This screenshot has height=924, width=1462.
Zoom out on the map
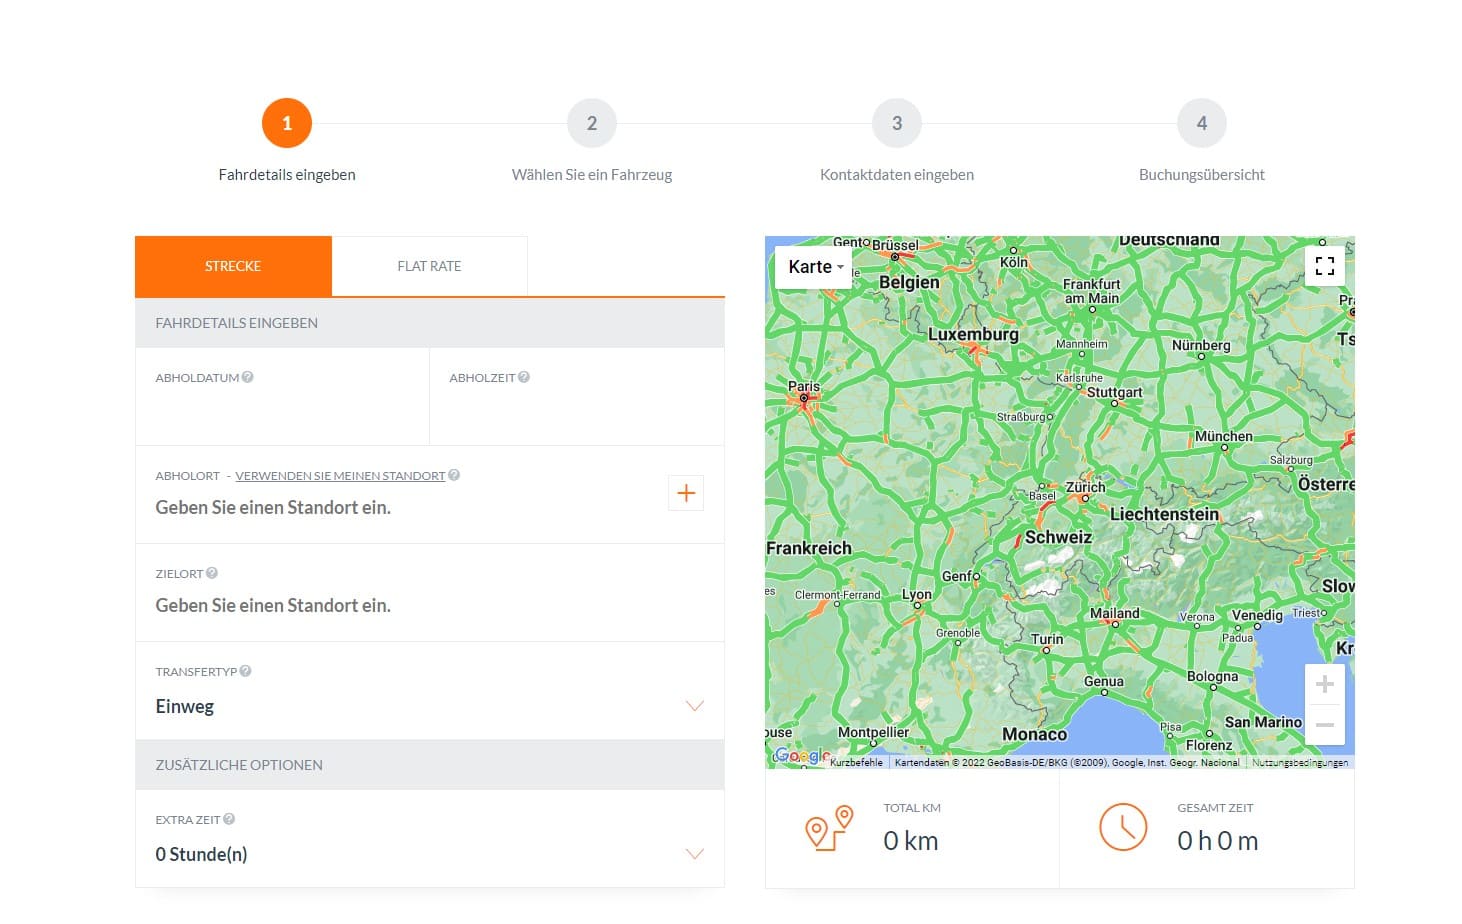point(1325,725)
